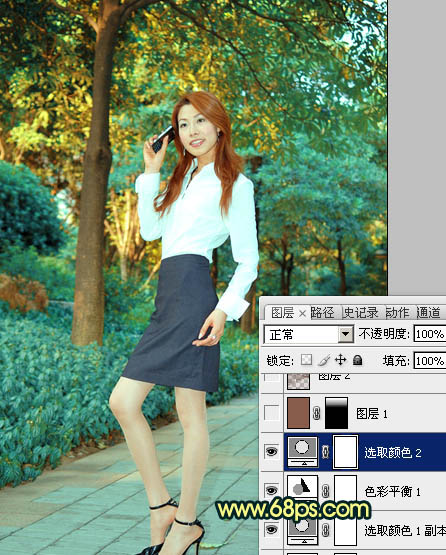446x555 pixels.
Task: Click the 填充 fill value field
Action: pos(430,361)
